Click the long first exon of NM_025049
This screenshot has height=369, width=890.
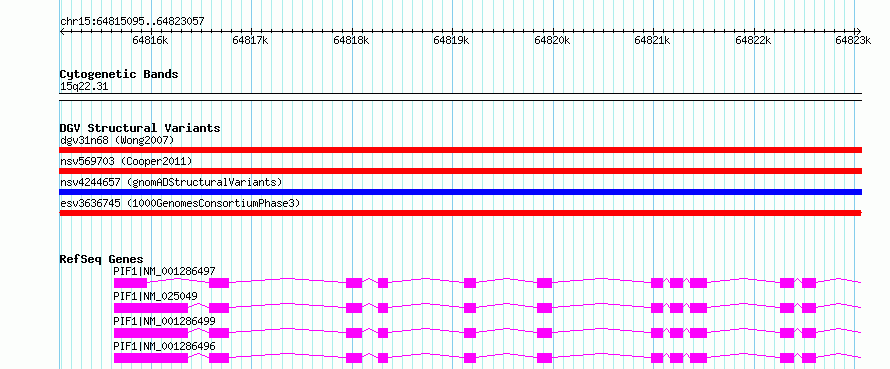point(151,308)
